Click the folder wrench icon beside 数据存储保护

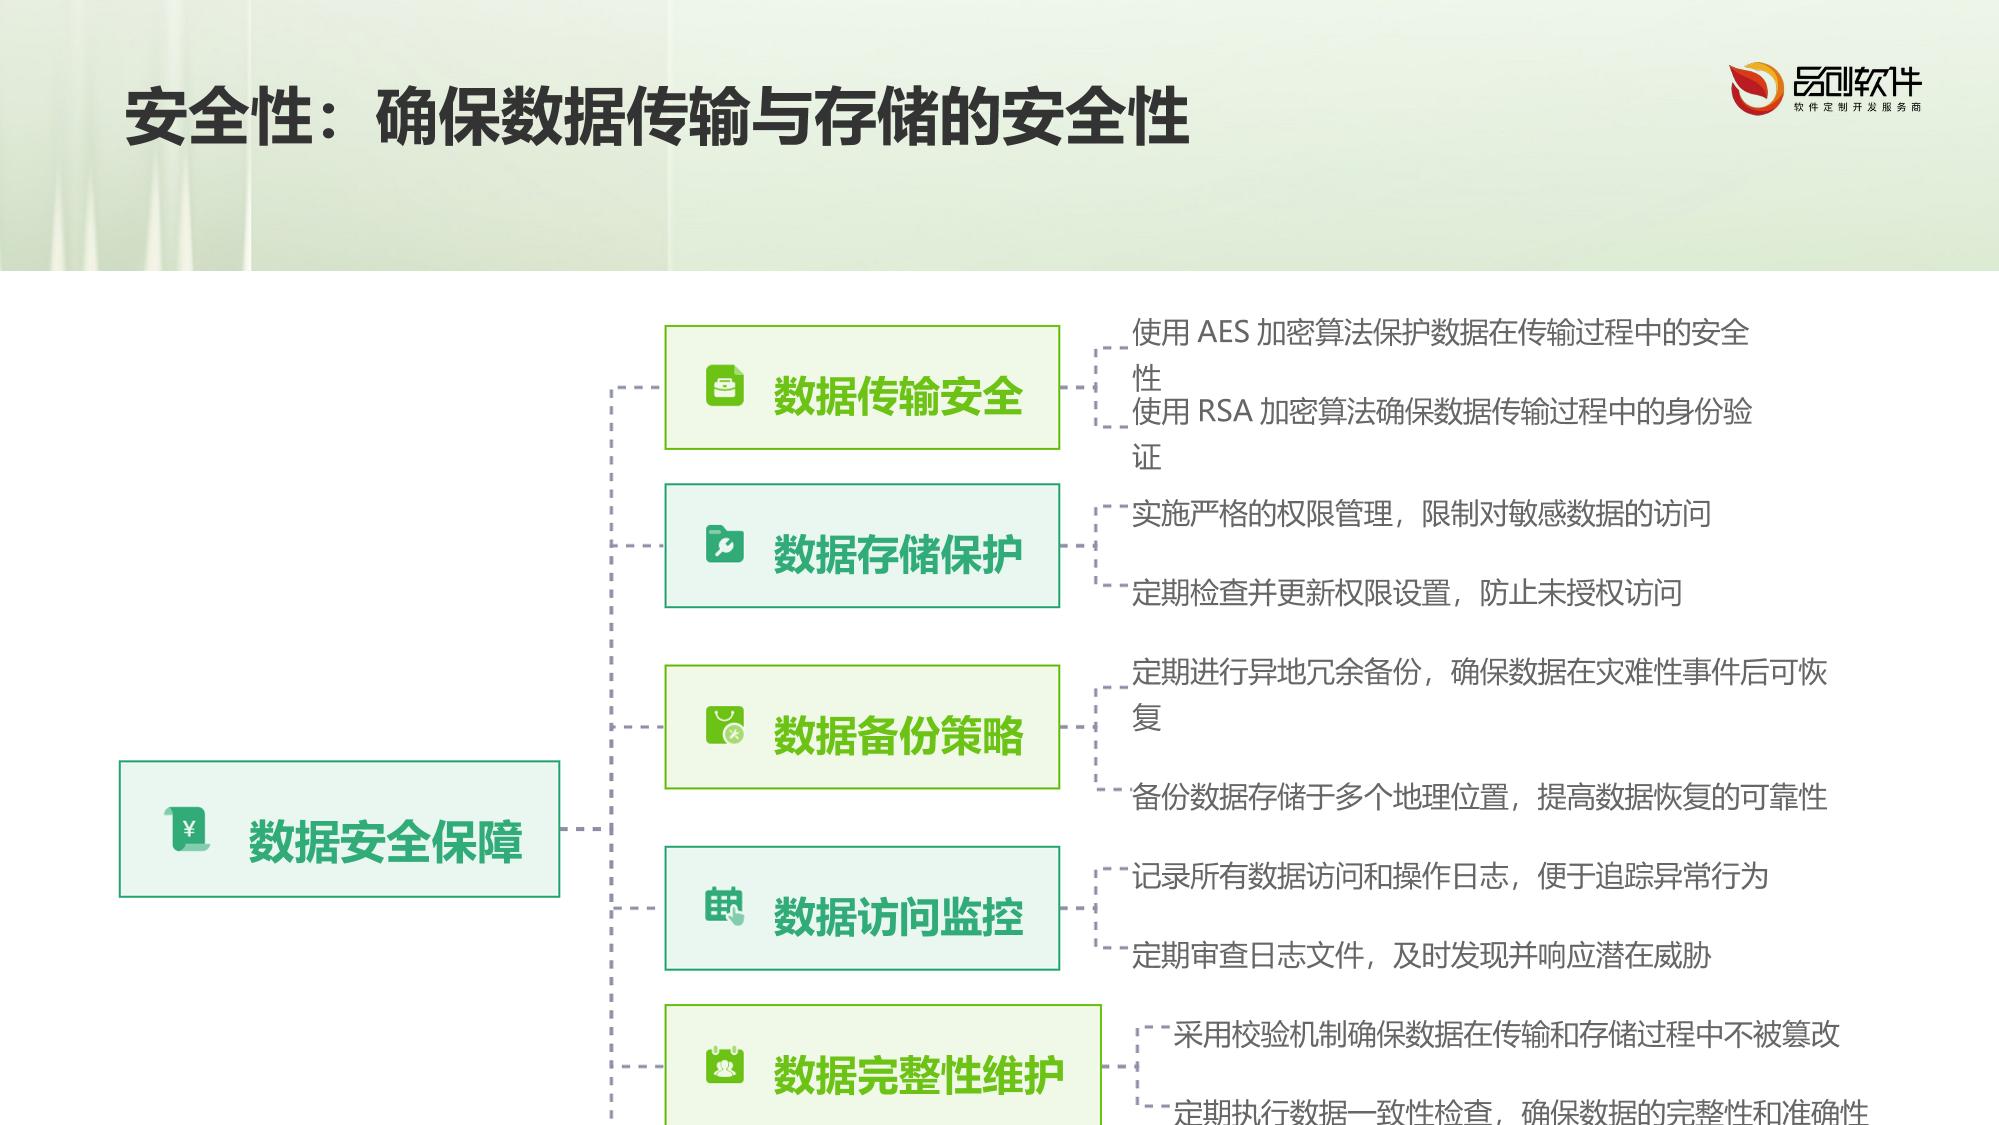pyautogui.click(x=725, y=544)
